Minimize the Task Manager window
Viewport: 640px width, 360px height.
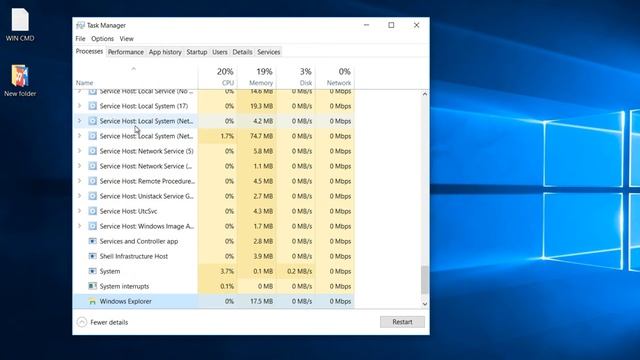pyautogui.click(x=367, y=25)
